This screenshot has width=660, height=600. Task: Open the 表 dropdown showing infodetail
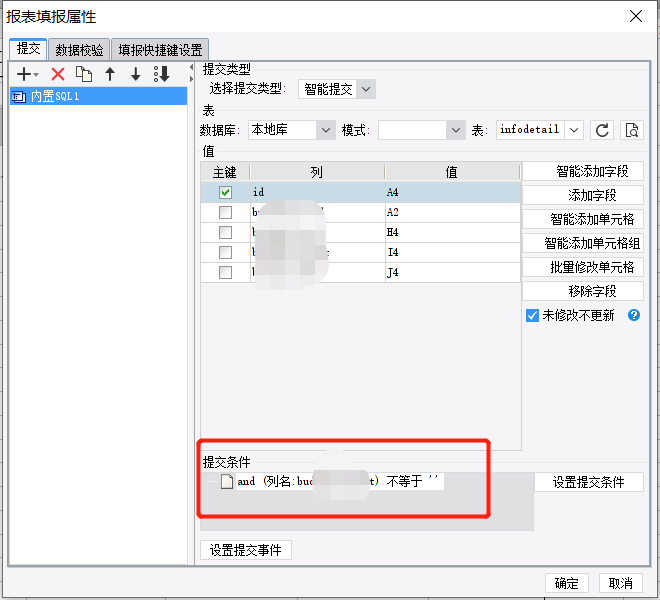(x=574, y=130)
